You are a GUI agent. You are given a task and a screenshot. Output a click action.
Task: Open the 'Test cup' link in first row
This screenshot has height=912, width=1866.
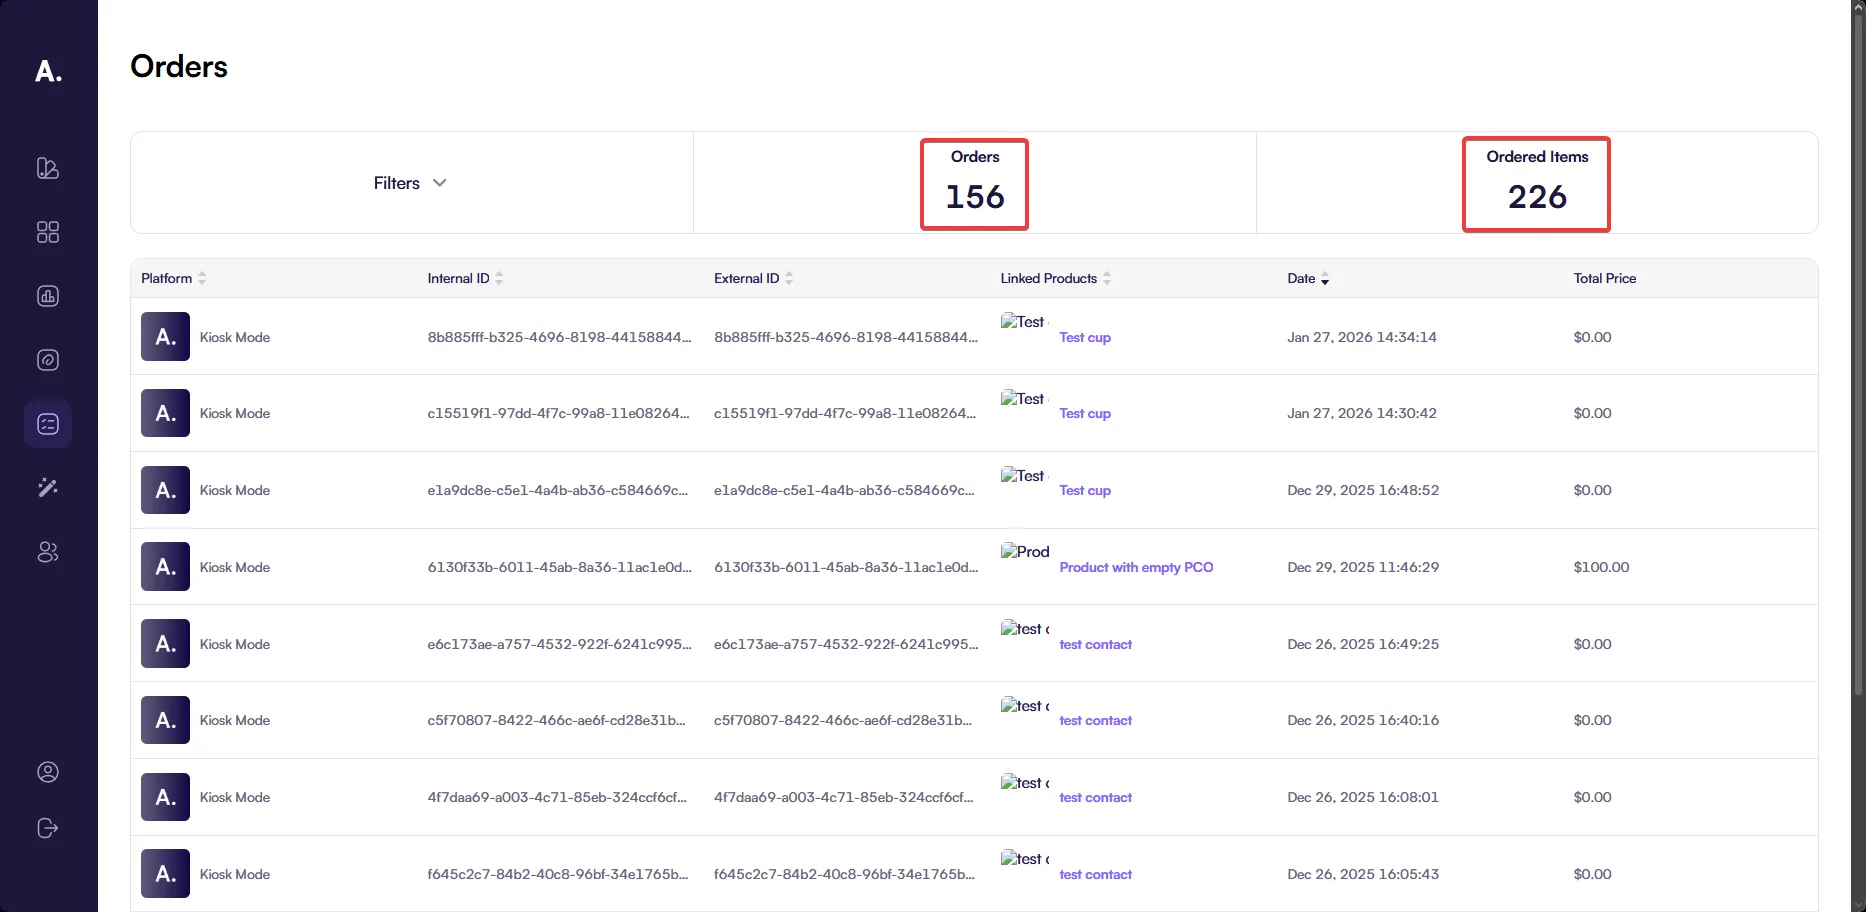[x=1085, y=338]
